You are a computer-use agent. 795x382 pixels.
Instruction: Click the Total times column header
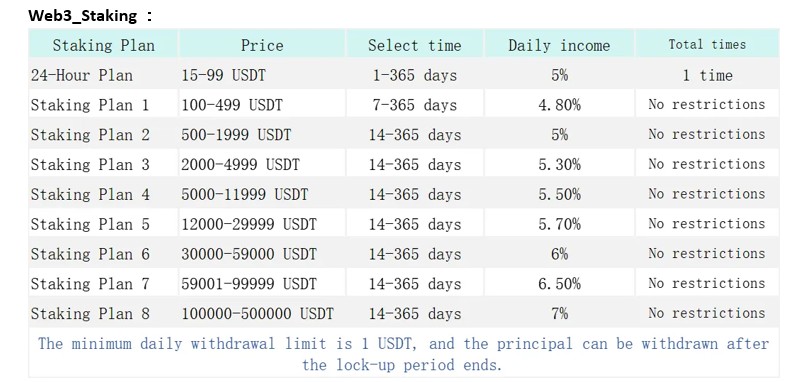click(x=707, y=45)
